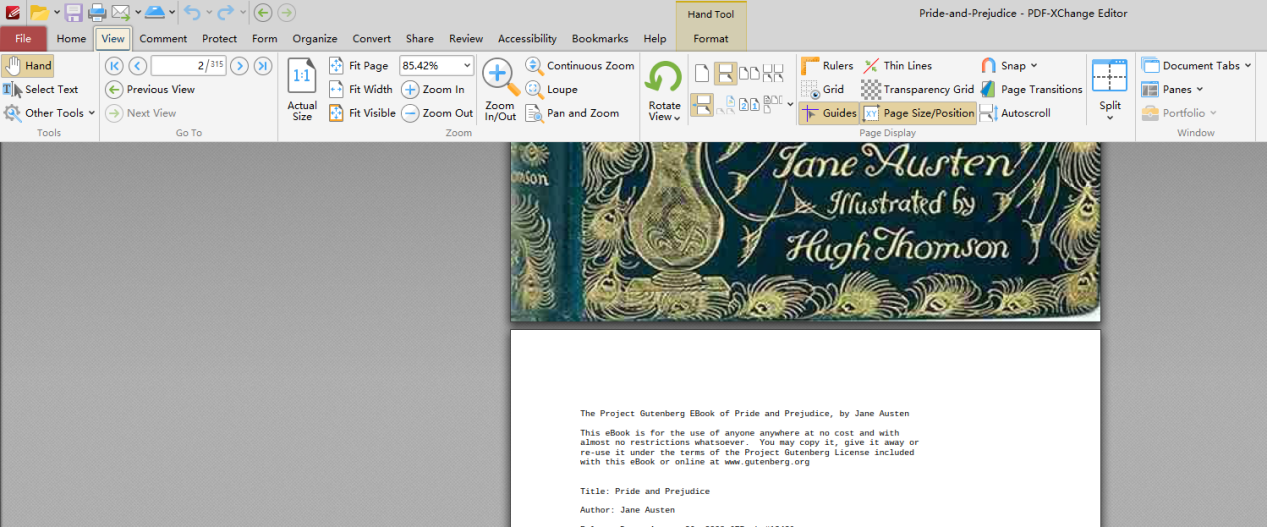Open Document Tabs dropdown

tap(1248, 66)
